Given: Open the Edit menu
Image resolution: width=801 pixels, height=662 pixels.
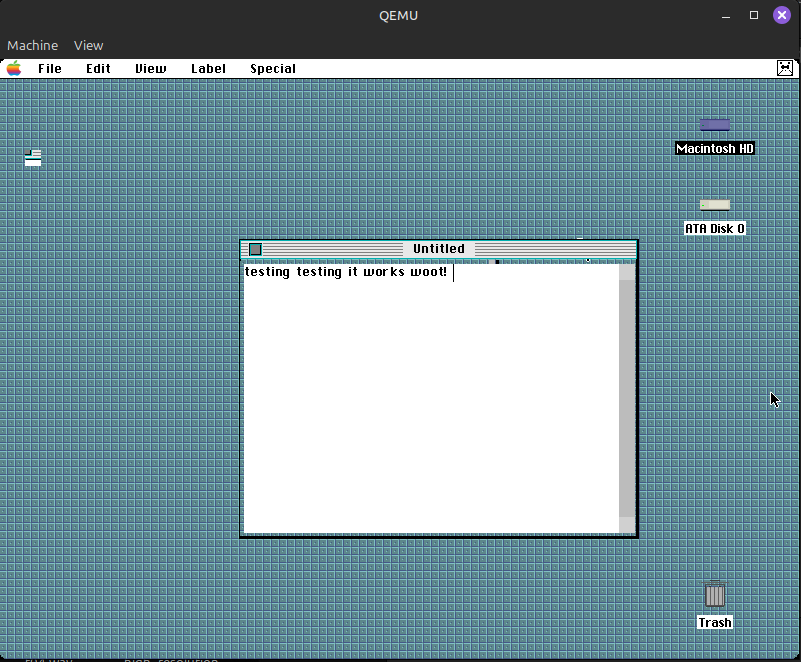Looking at the screenshot, I should (x=97, y=68).
